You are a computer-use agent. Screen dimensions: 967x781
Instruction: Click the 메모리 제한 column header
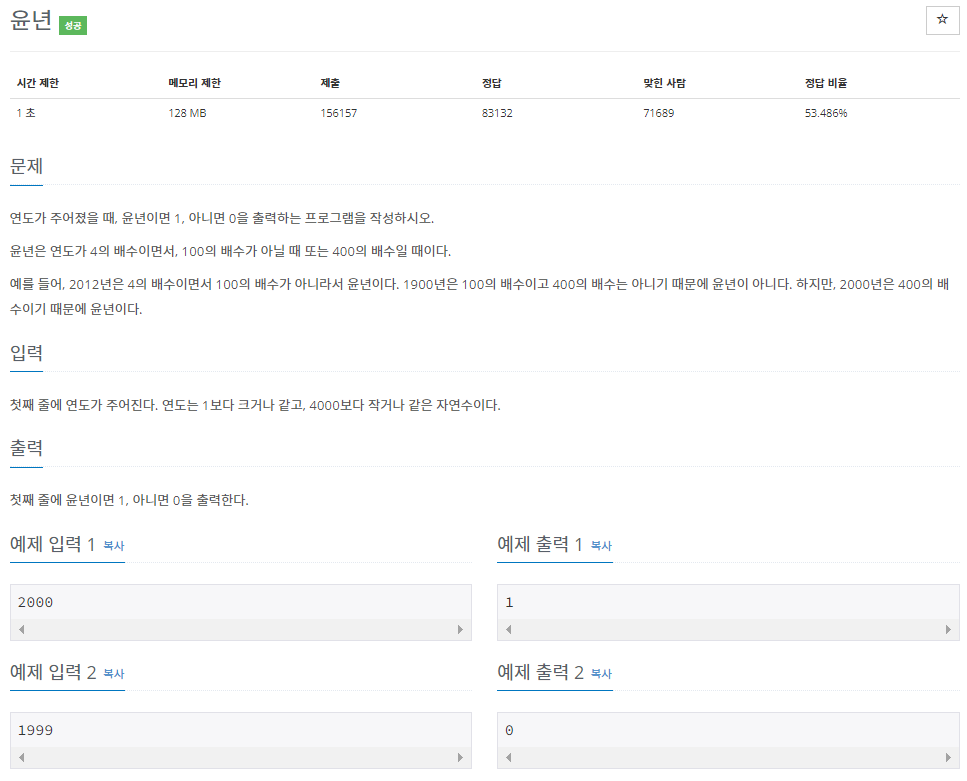coord(194,83)
